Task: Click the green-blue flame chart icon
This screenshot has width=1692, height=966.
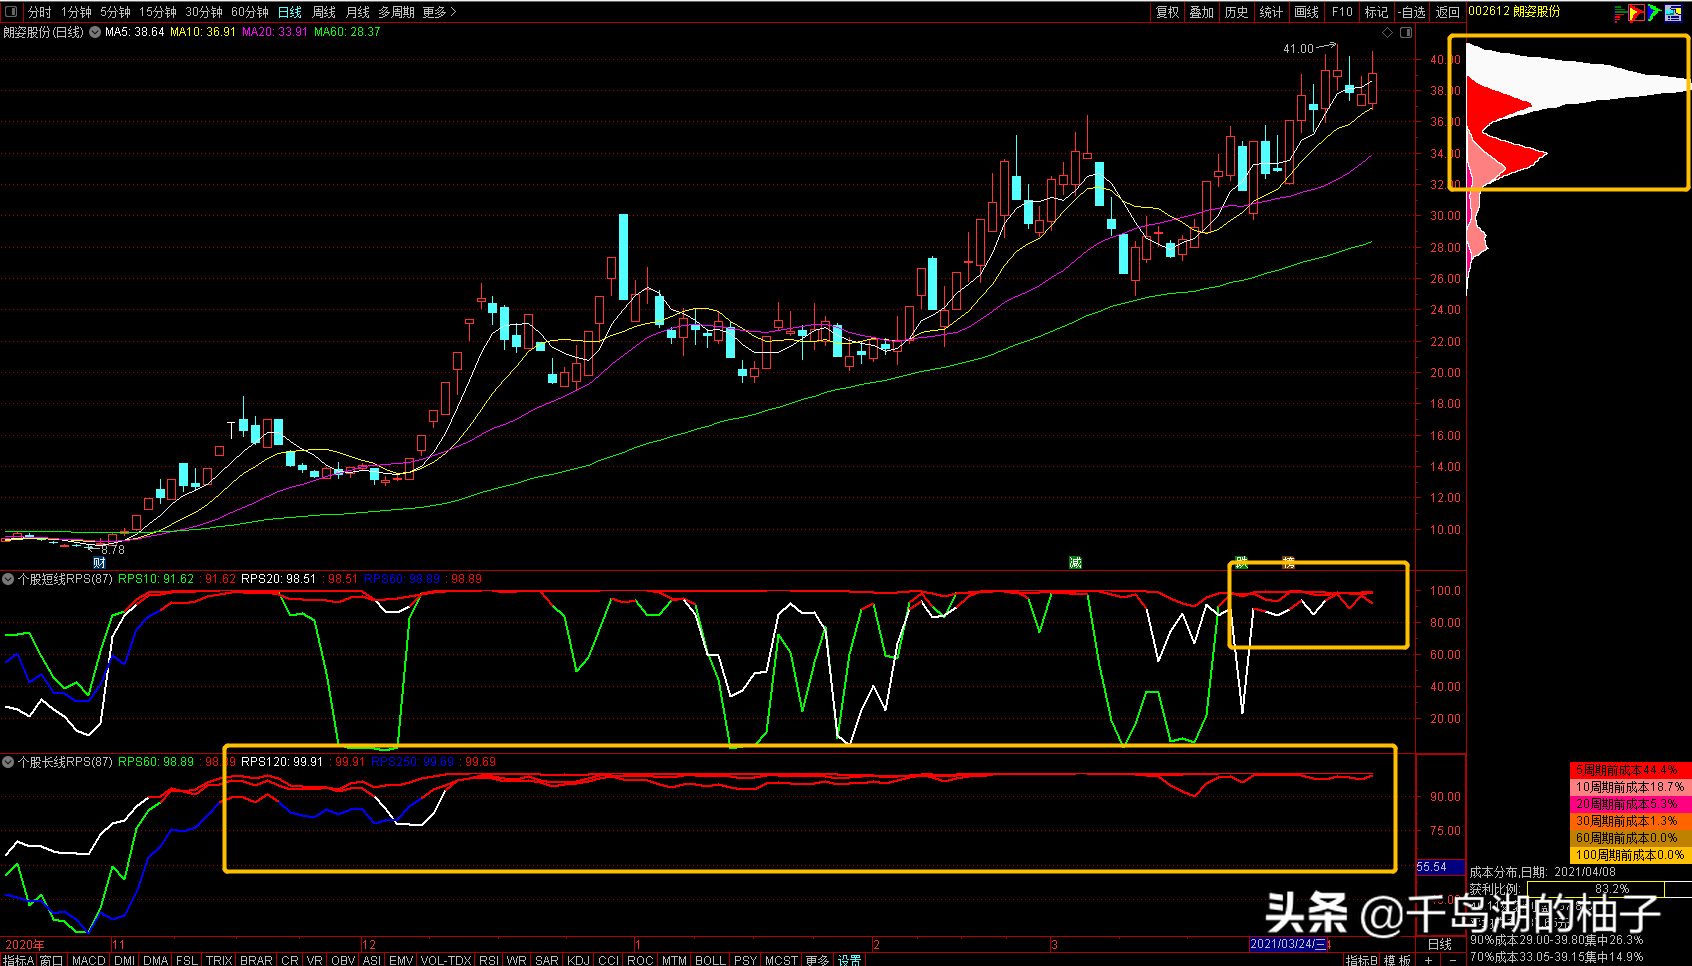Action: pyautogui.click(x=1654, y=13)
